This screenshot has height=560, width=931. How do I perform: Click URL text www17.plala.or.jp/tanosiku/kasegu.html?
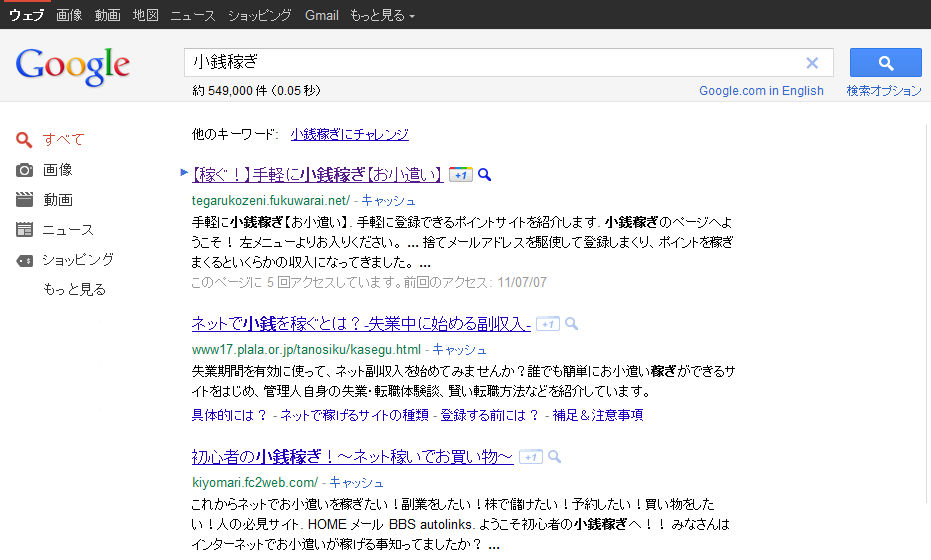[306, 350]
